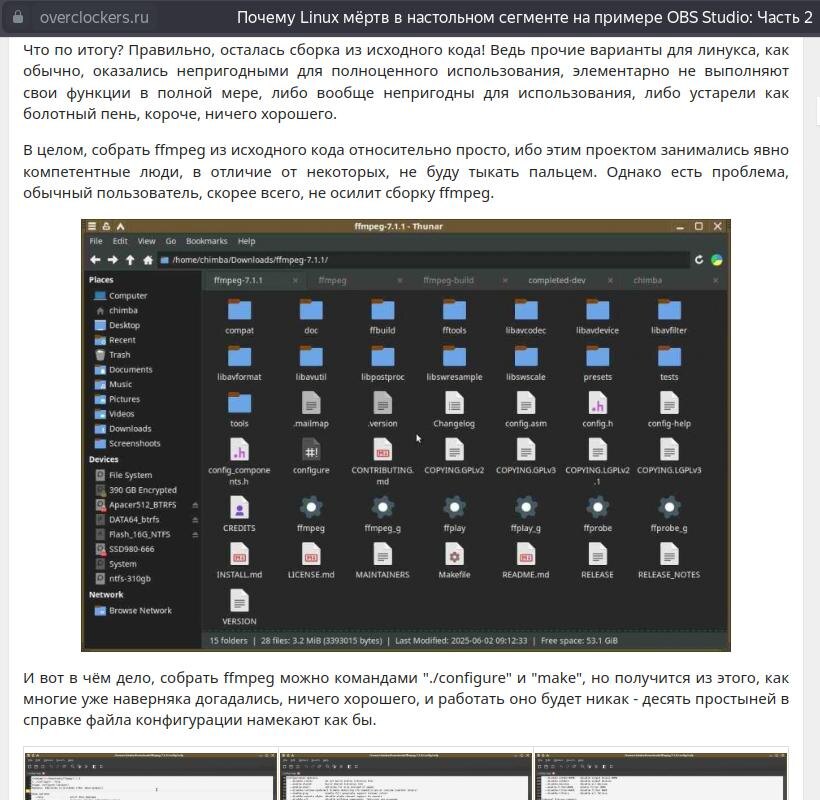820x800 pixels.
Task: Select the 'ffmpeg' executable icon
Action: point(311,507)
